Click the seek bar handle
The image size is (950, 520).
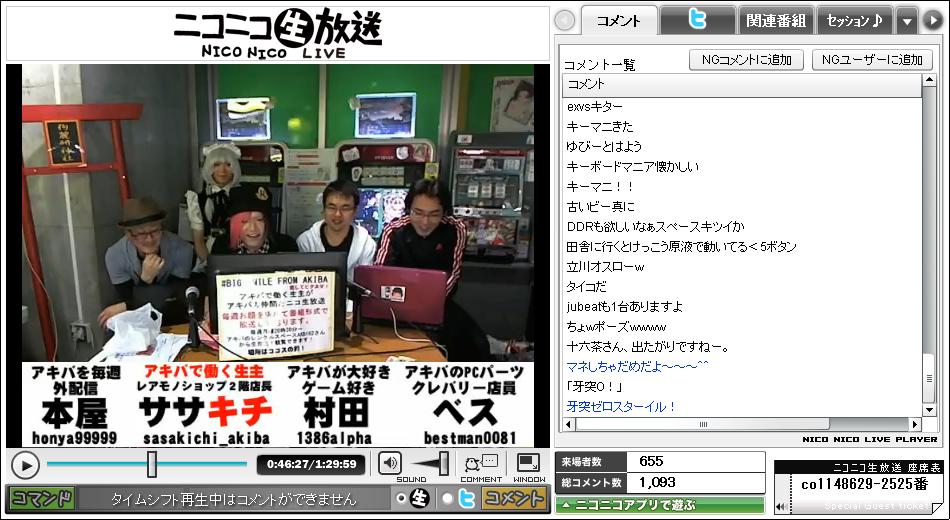pyautogui.click(x=152, y=464)
